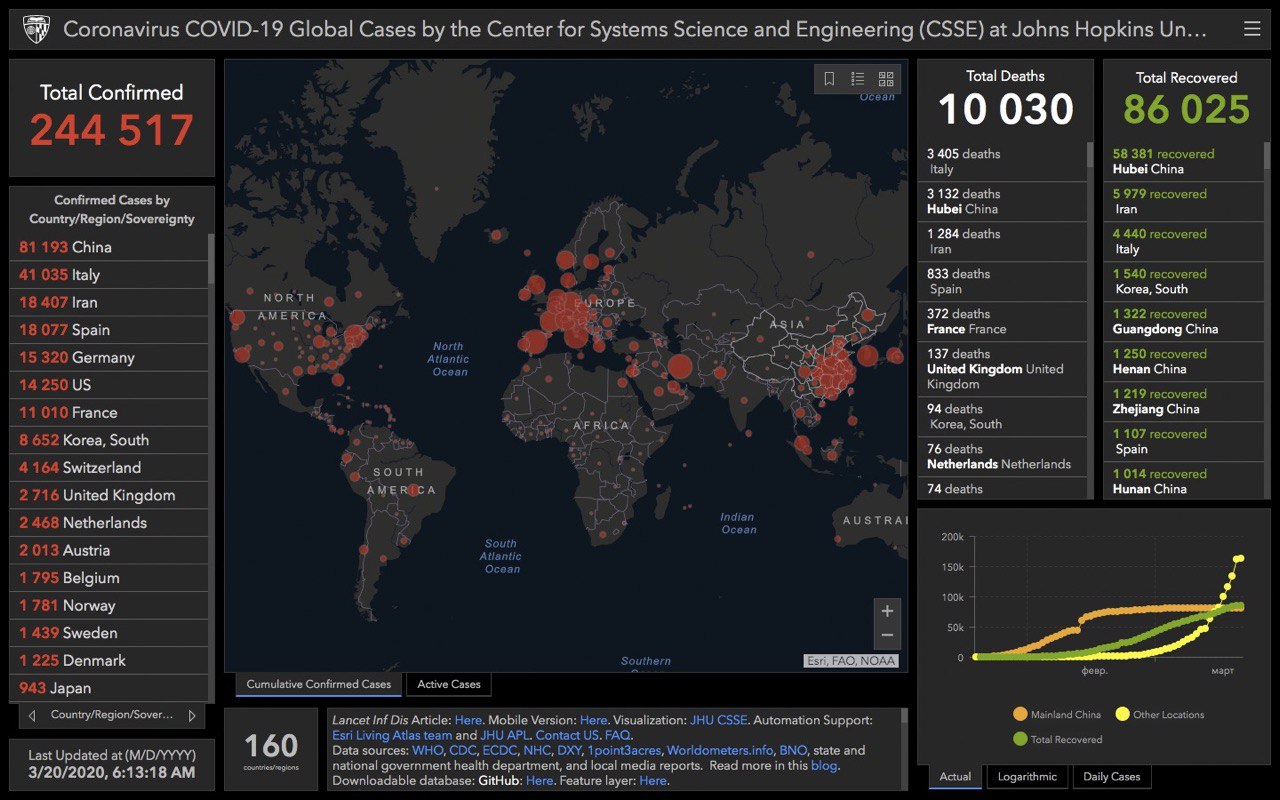
Task: Select China in confirmed cases list
Action: [110, 247]
